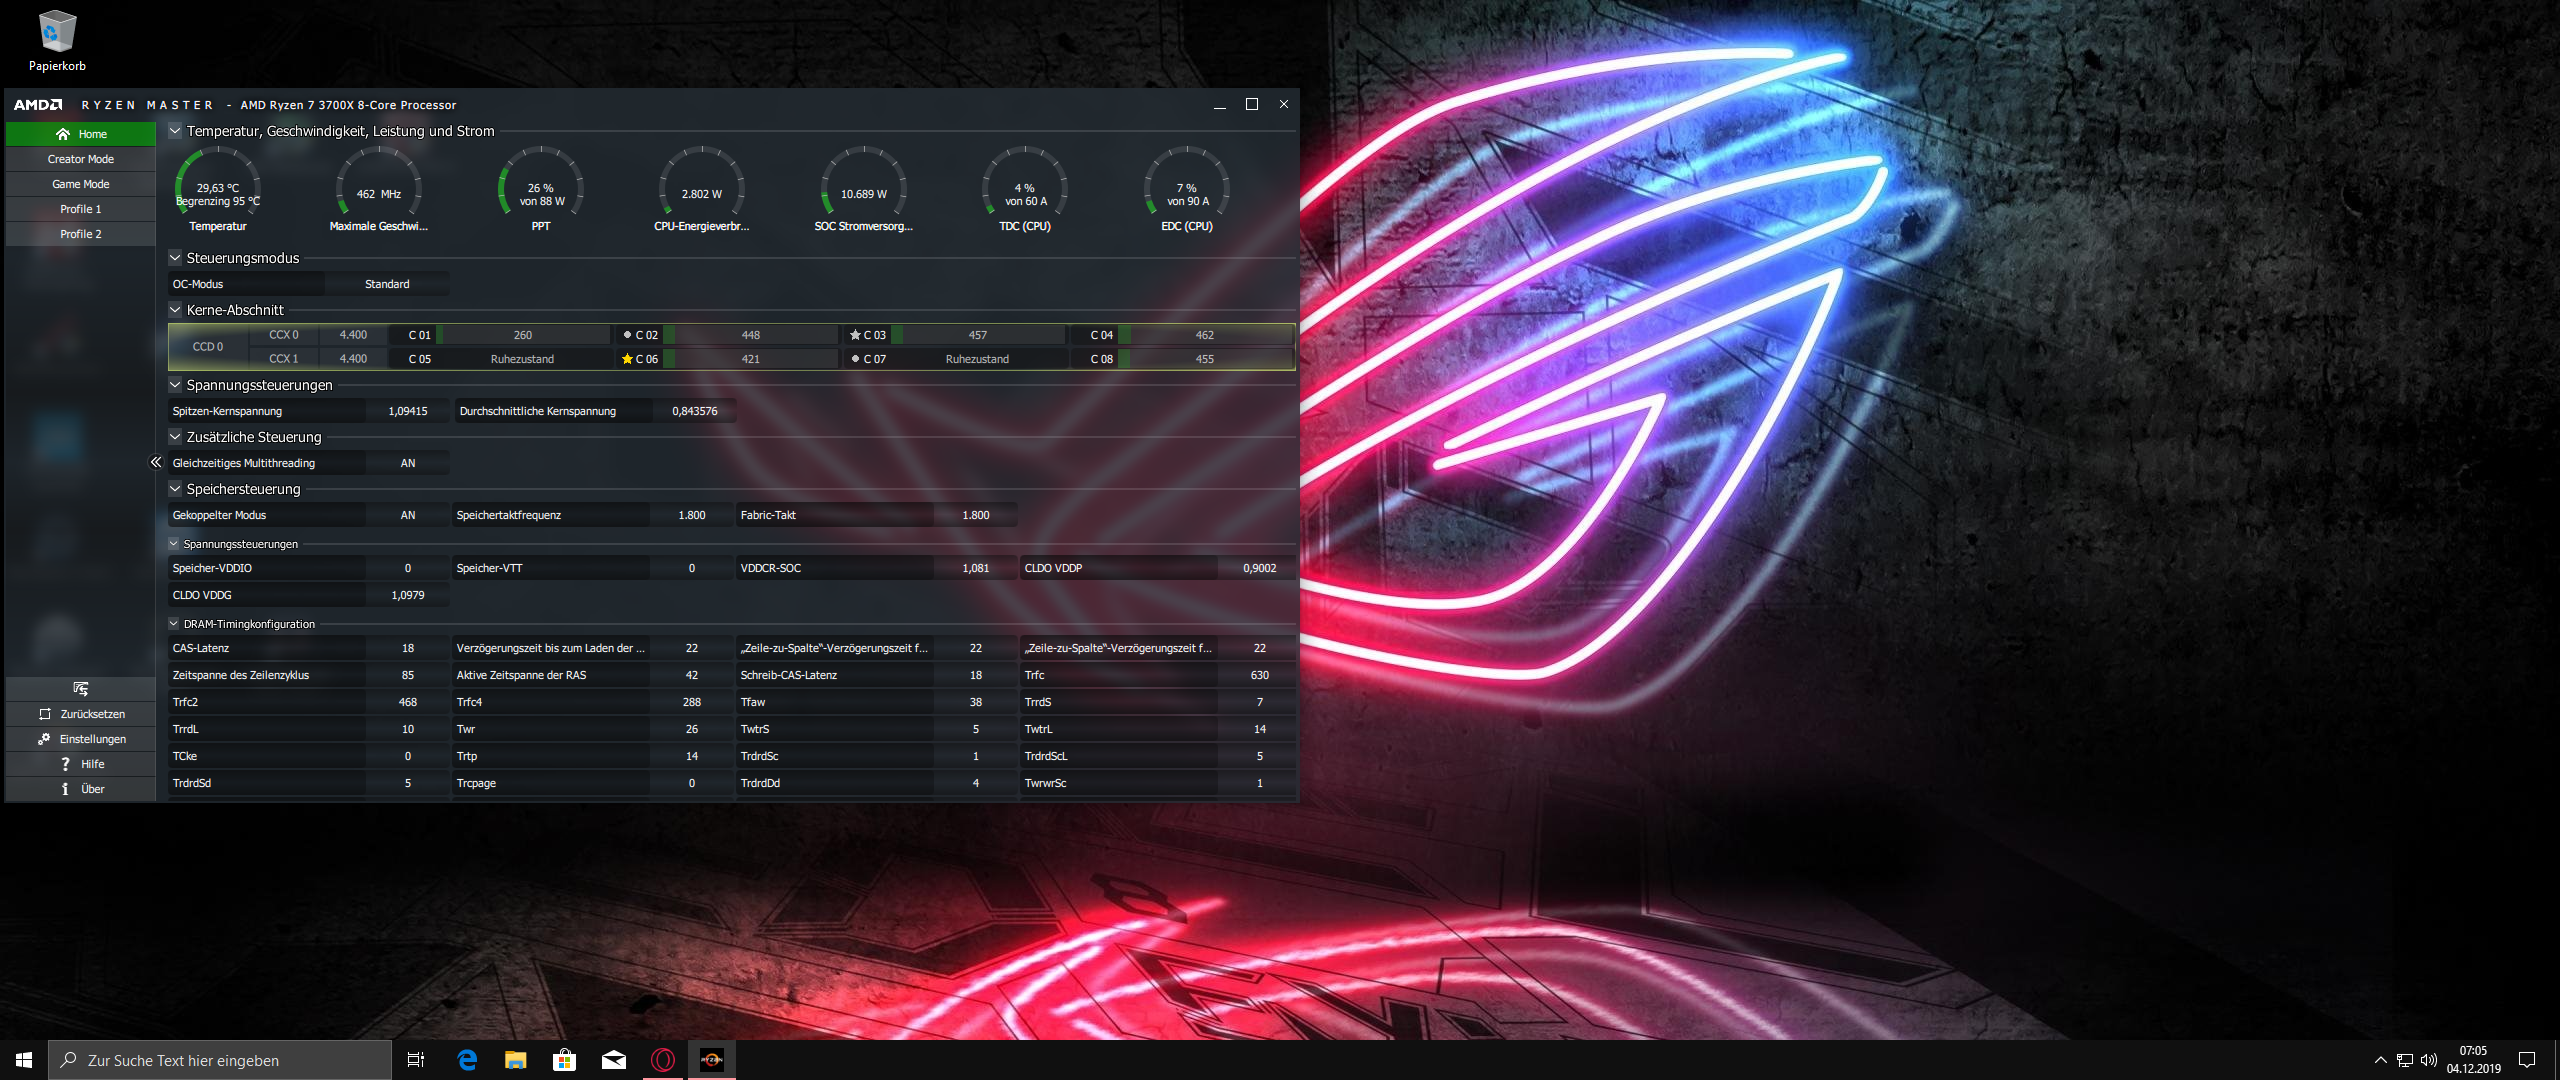Open the Opera browser from the taskbar
The height and width of the screenshot is (1080, 2560).
(x=663, y=1060)
